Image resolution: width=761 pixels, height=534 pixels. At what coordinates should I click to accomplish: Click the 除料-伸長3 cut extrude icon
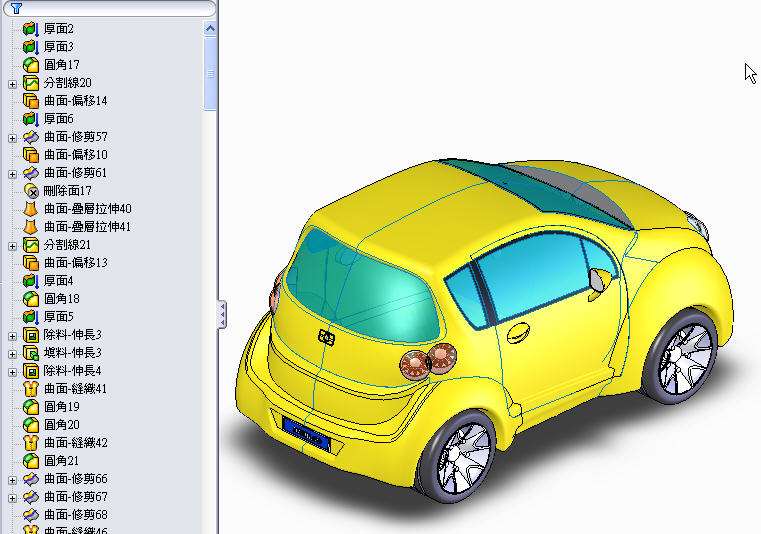(31, 335)
